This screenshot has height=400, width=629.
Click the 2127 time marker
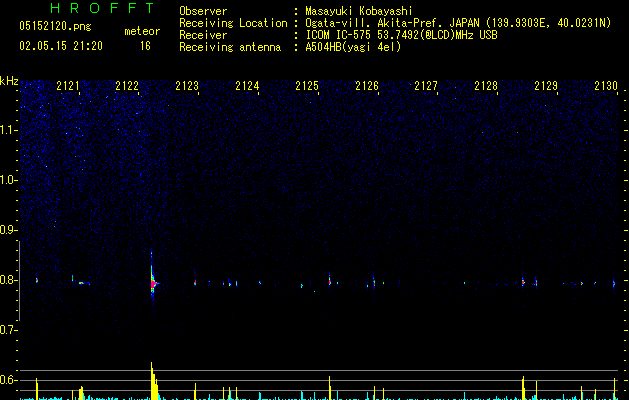[x=426, y=86]
